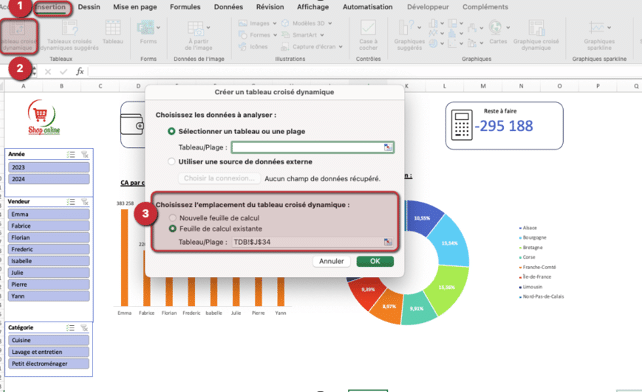
Task: Click the Modèles 3D icon
Action: pyautogui.click(x=285, y=23)
